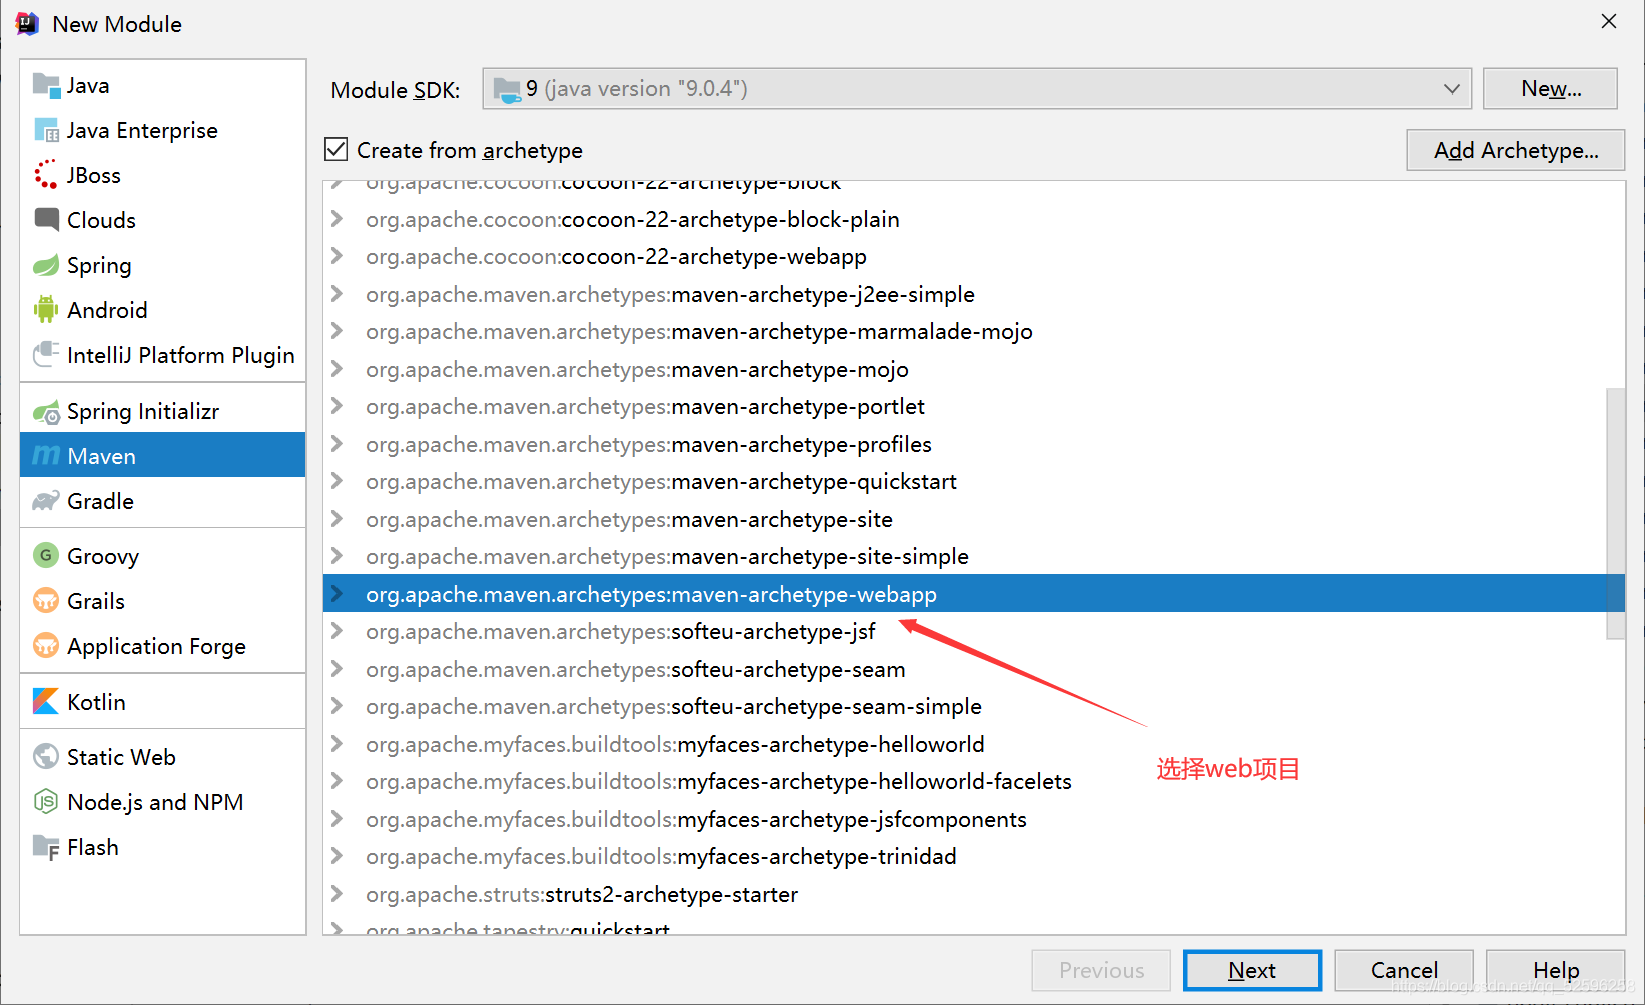Click the Maven 'm' icon
Viewport: 1645px width, 1005px height.
click(46, 456)
